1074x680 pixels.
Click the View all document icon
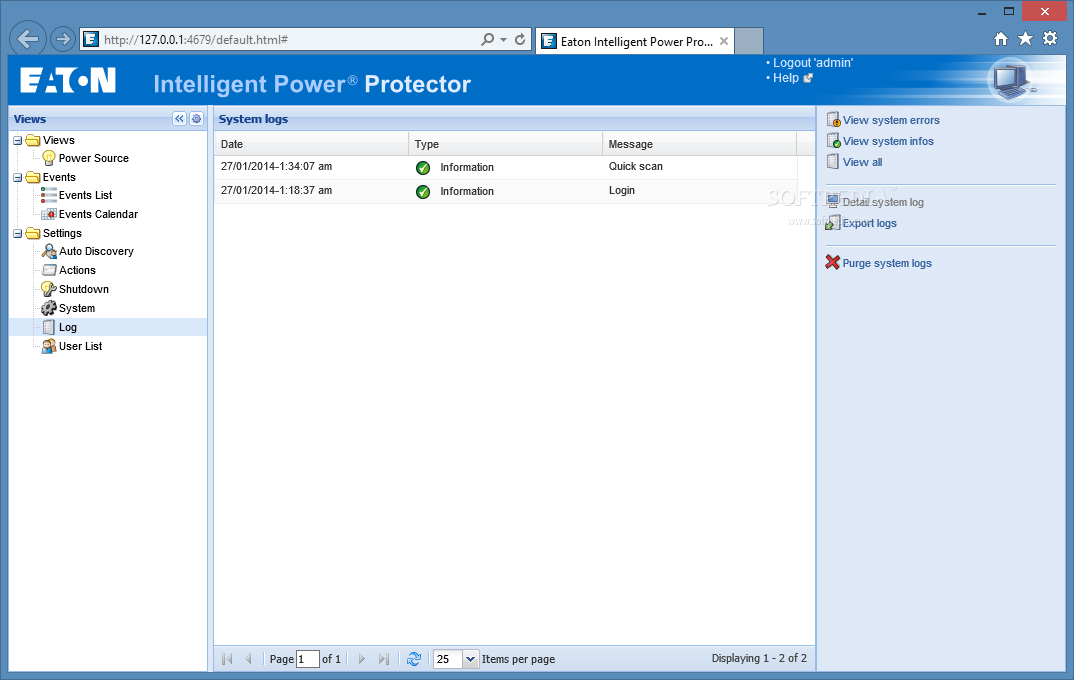tap(832, 162)
